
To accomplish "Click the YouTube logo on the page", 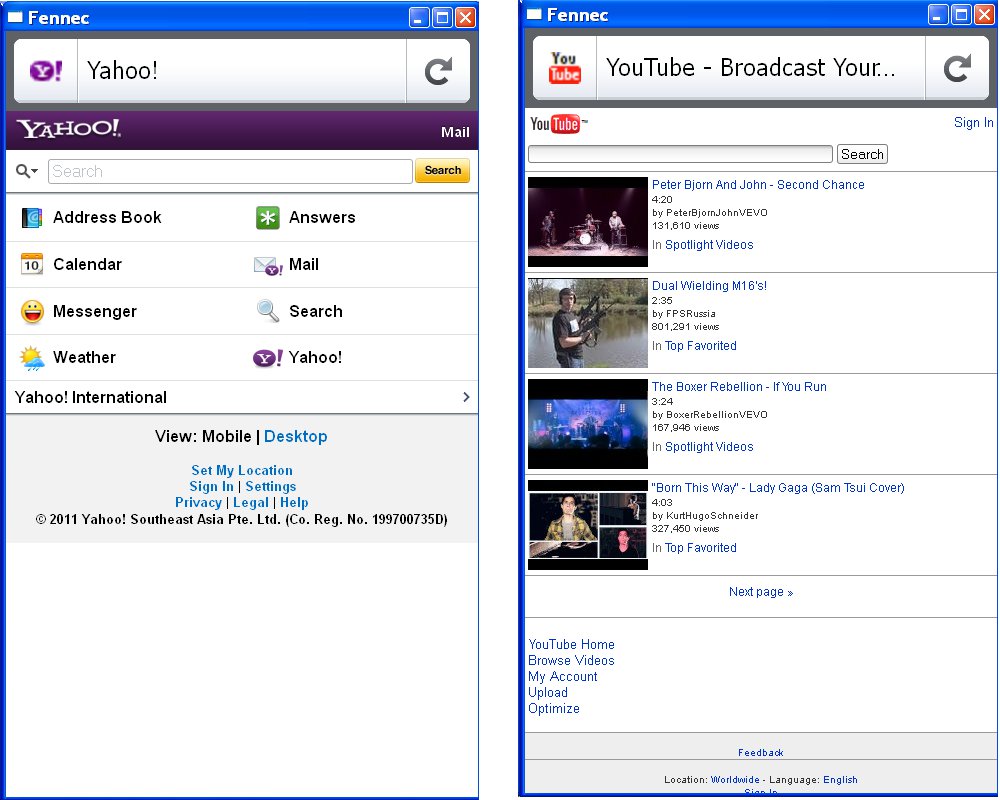I will point(558,123).
